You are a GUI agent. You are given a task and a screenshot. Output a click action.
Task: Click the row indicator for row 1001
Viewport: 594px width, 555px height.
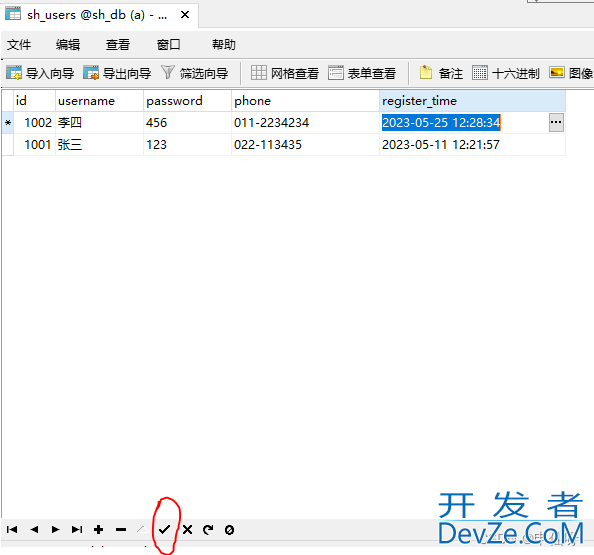(8, 145)
